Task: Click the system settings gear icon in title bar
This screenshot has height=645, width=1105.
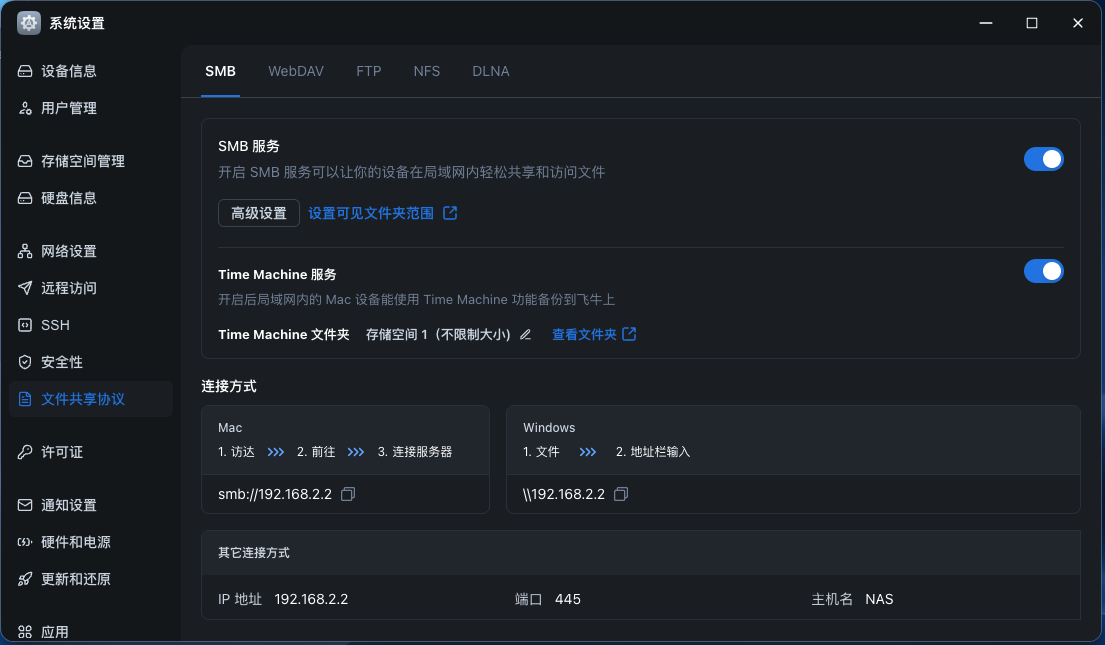Action: 29,23
